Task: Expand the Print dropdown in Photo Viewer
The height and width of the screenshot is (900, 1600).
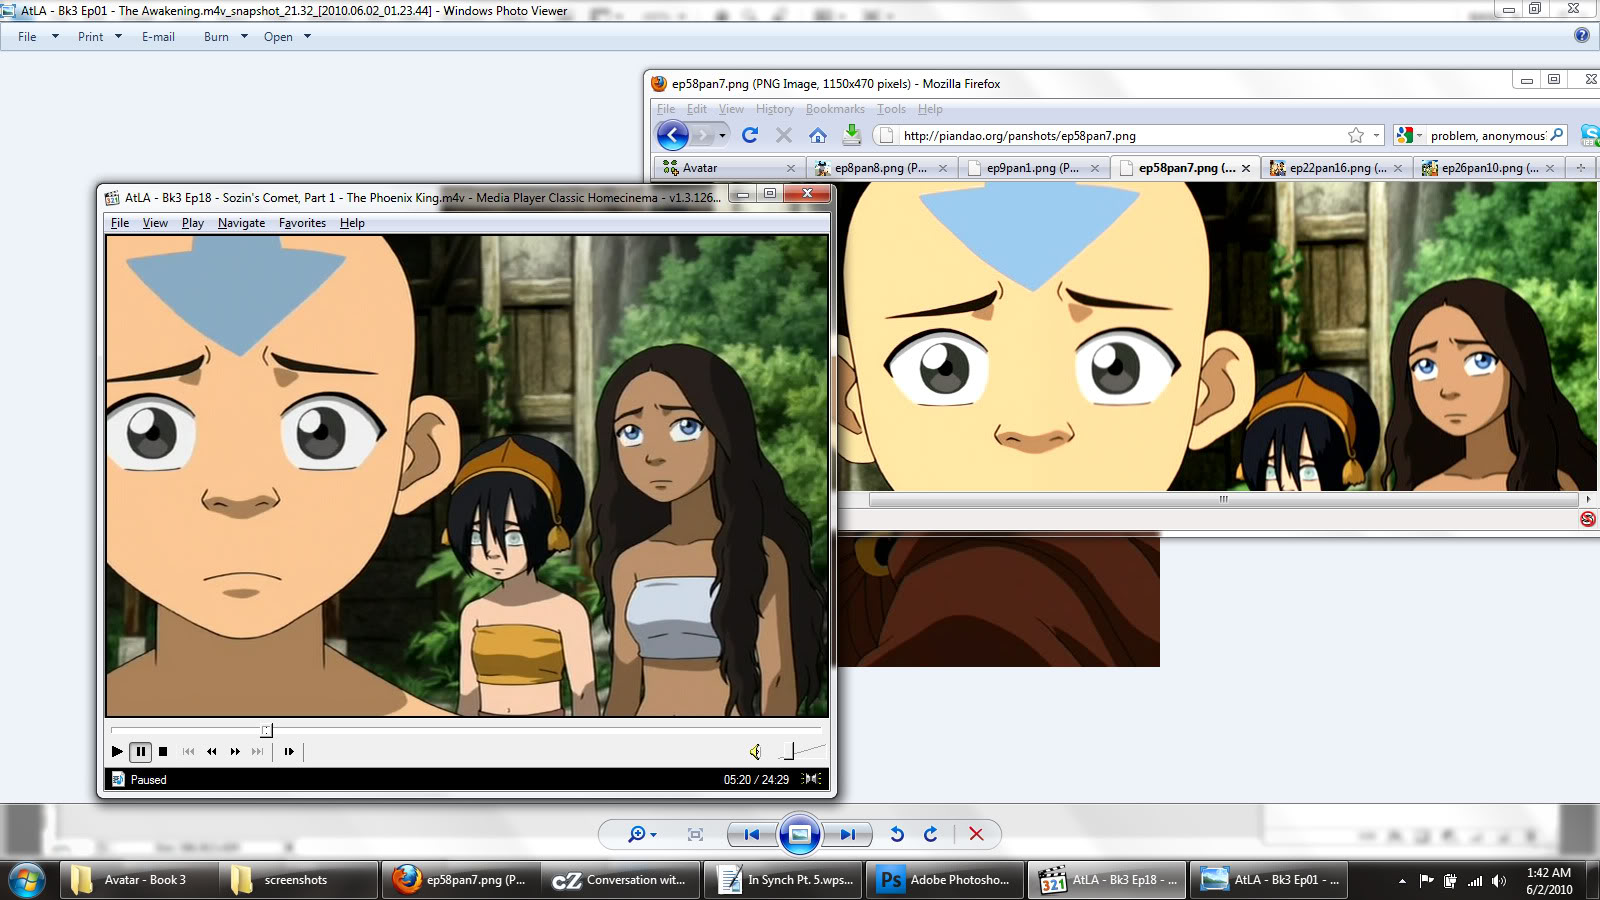Action: click(x=118, y=36)
